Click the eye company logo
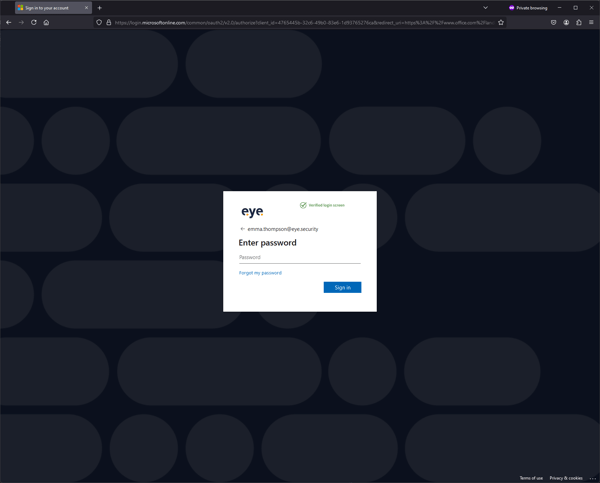Screen dimensions: 600x483 (x=252, y=211)
